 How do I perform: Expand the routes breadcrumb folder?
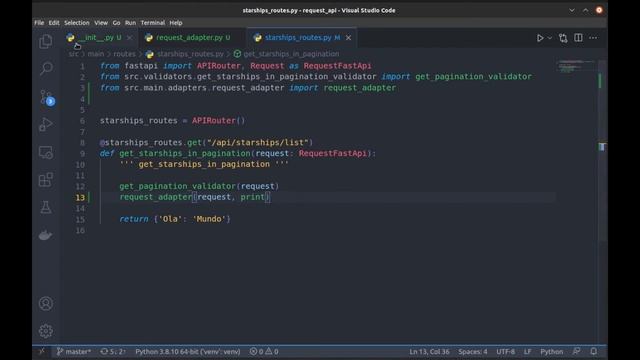point(124,54)
